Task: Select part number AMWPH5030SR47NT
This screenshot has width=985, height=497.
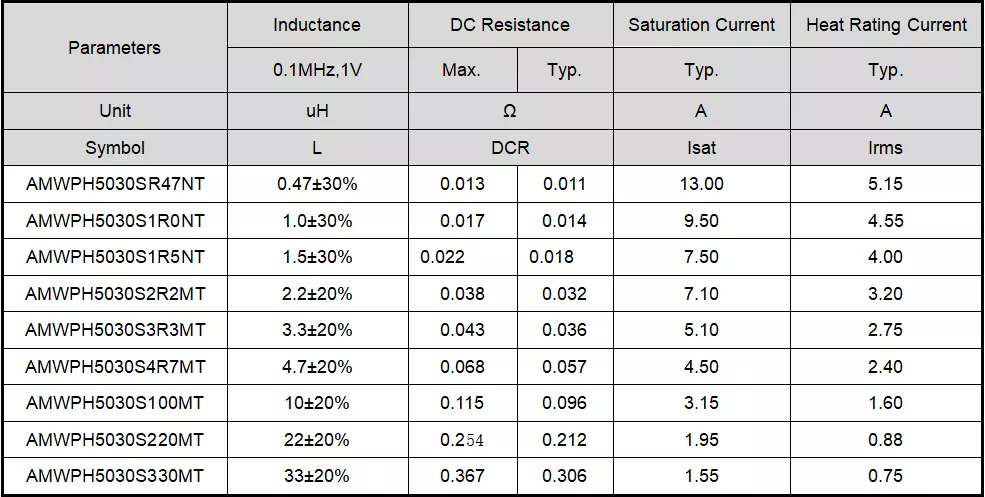Action: 114,184
